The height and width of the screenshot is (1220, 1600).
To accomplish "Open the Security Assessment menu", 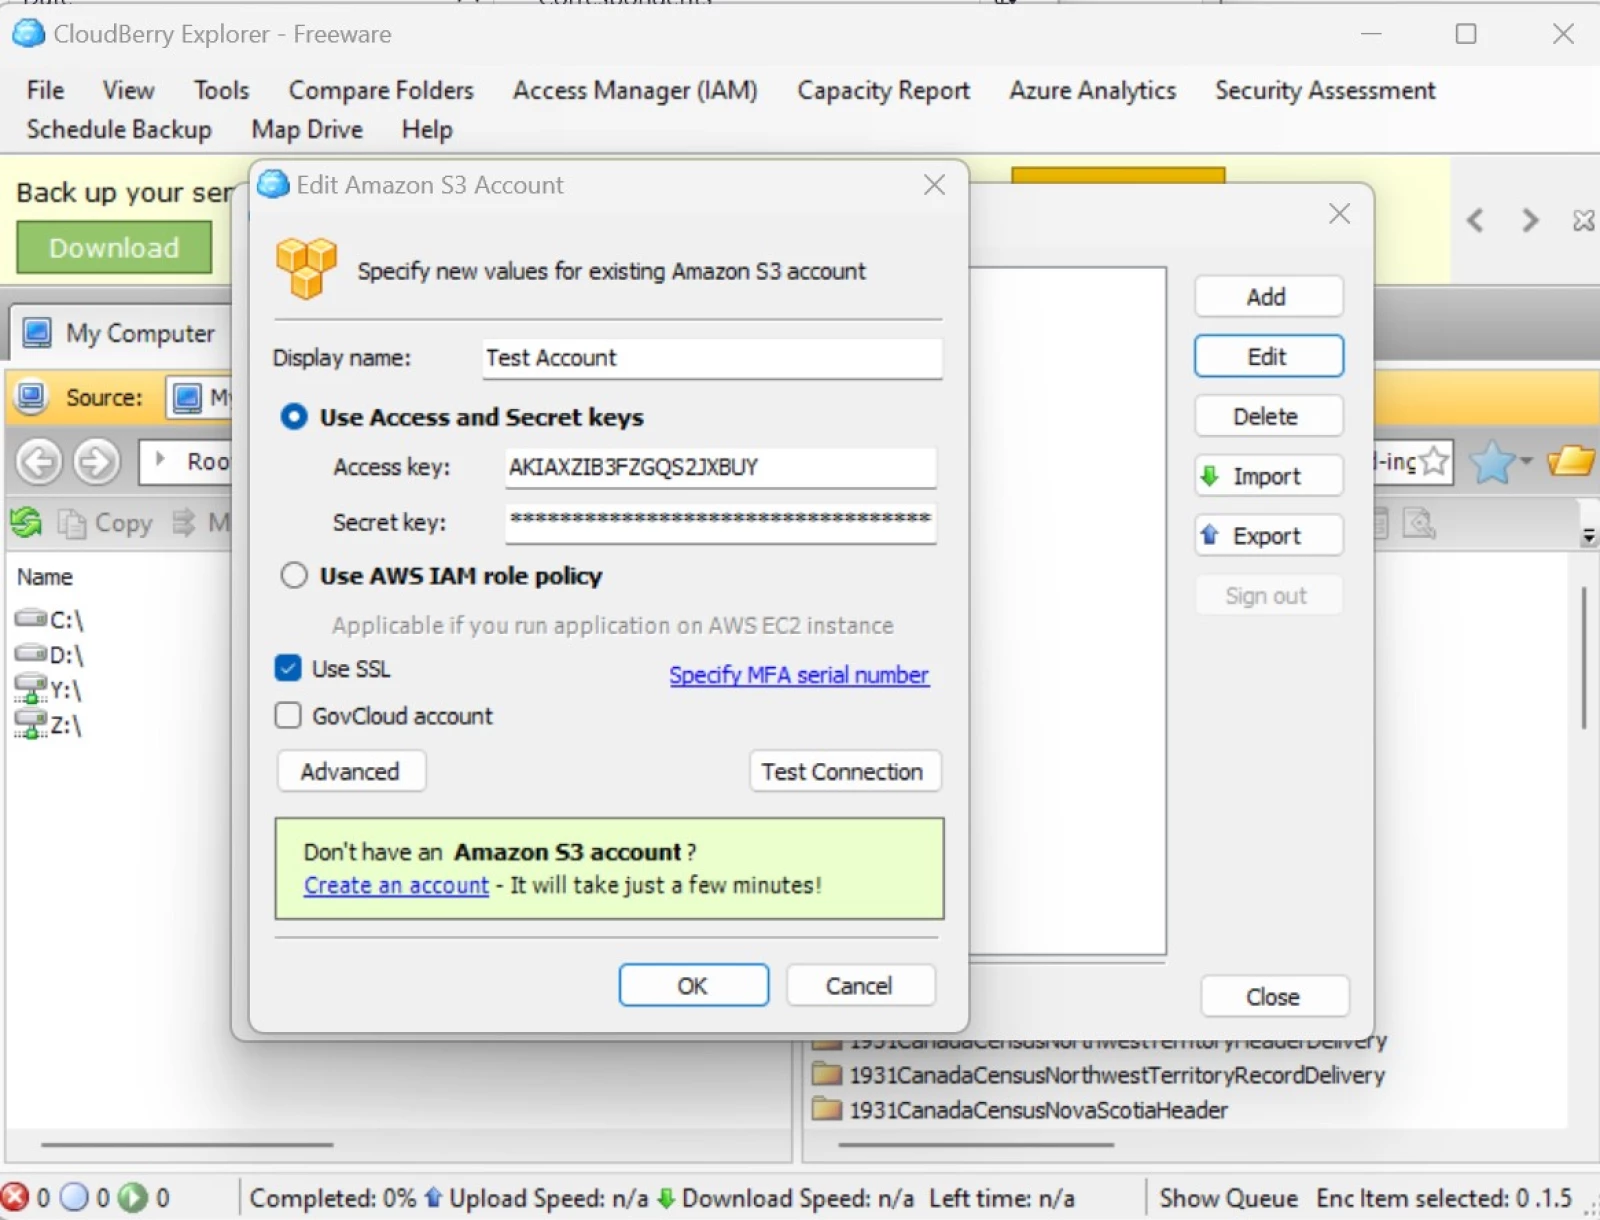I will (1325, 90).
